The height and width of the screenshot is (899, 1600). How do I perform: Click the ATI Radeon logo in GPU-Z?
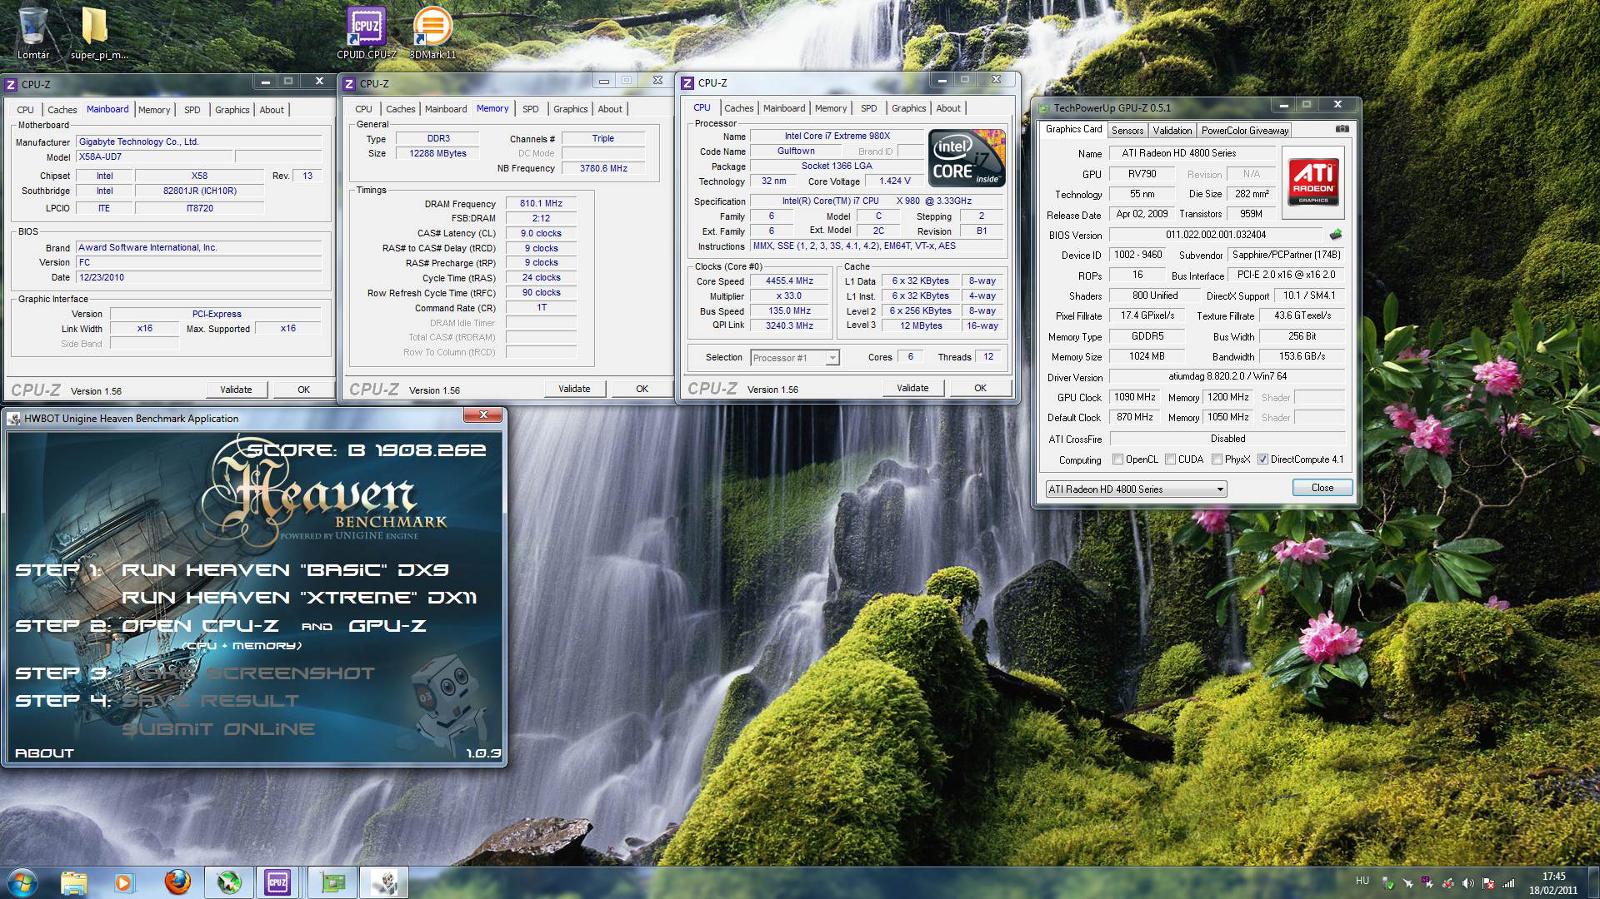(1313, 181)
